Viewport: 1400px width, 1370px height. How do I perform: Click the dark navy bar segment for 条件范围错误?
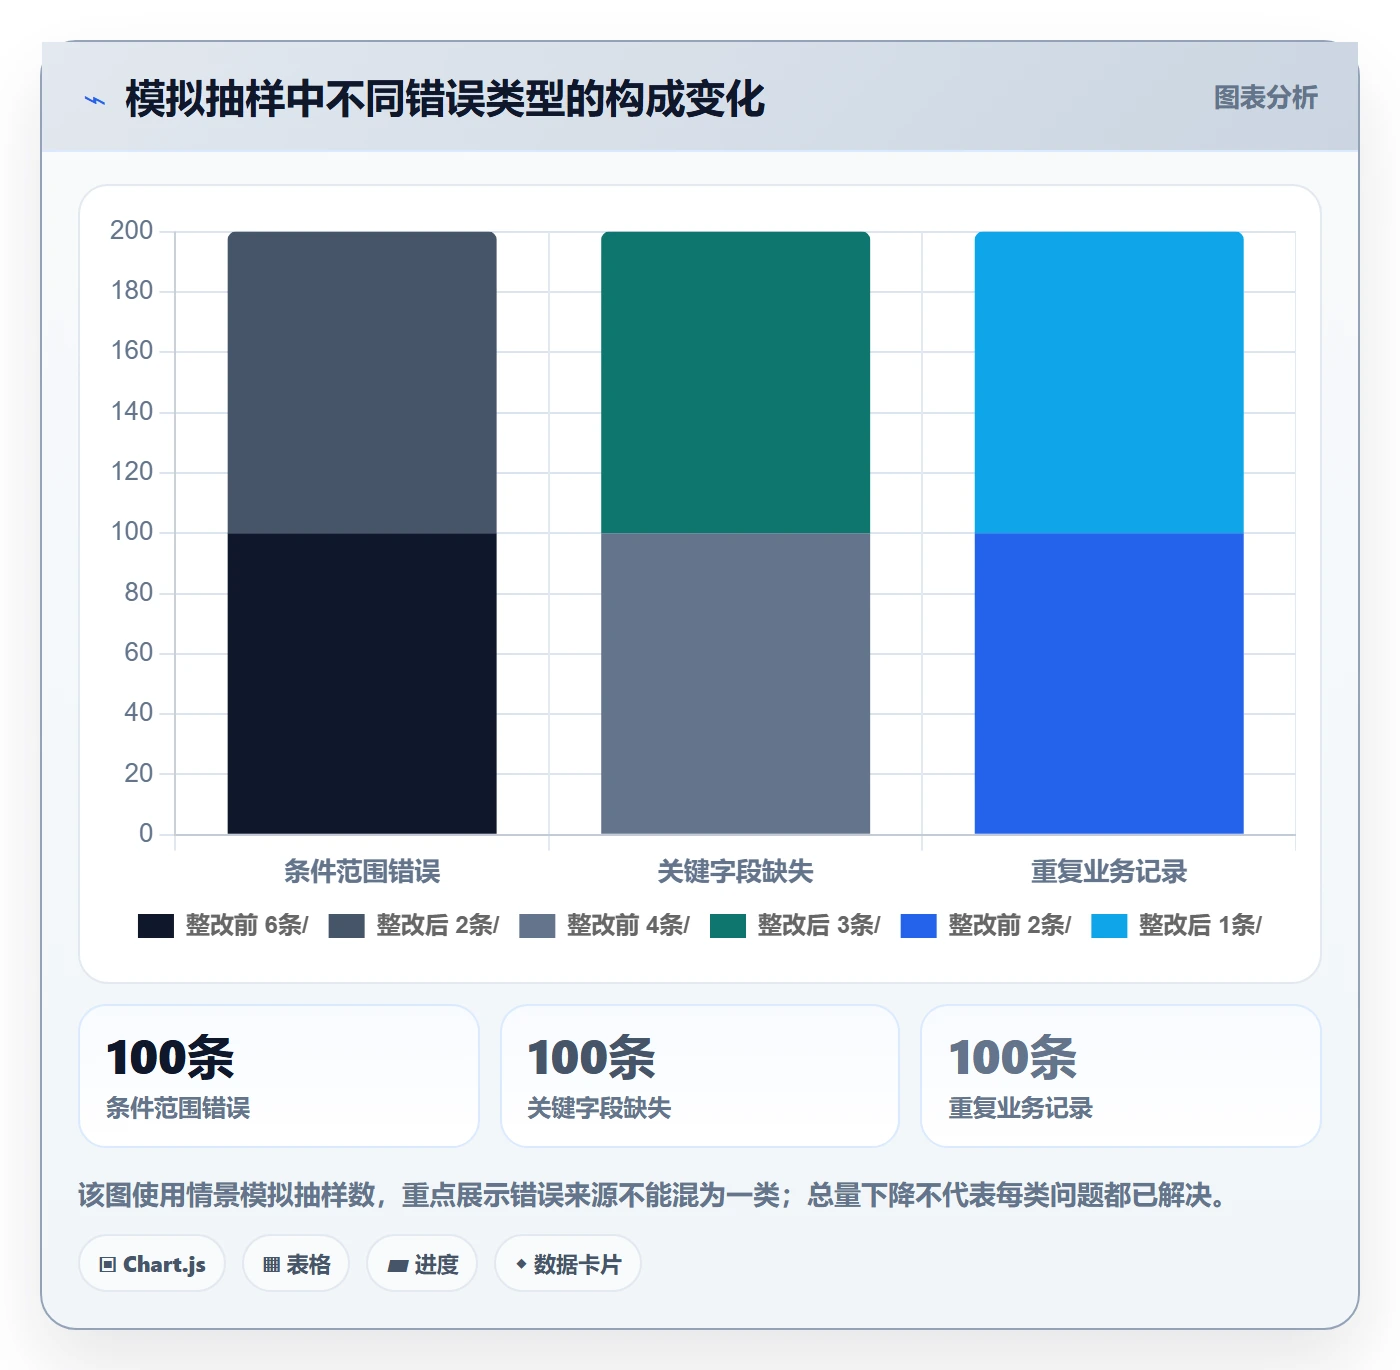[x=362, y=684]
